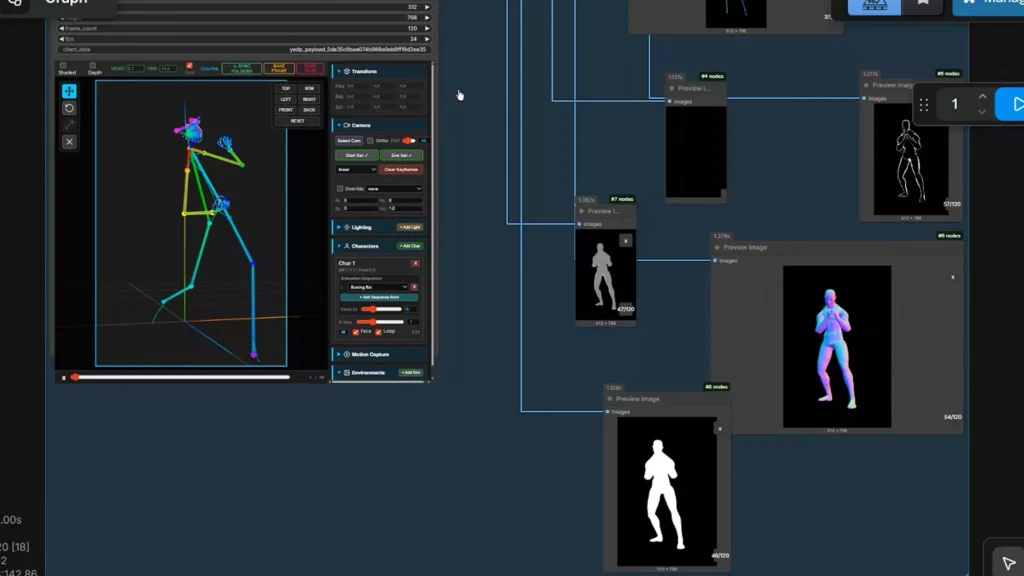1024x576 pixels.
Task: Click the queue drag handle dots
Action: tap(923, 104)
